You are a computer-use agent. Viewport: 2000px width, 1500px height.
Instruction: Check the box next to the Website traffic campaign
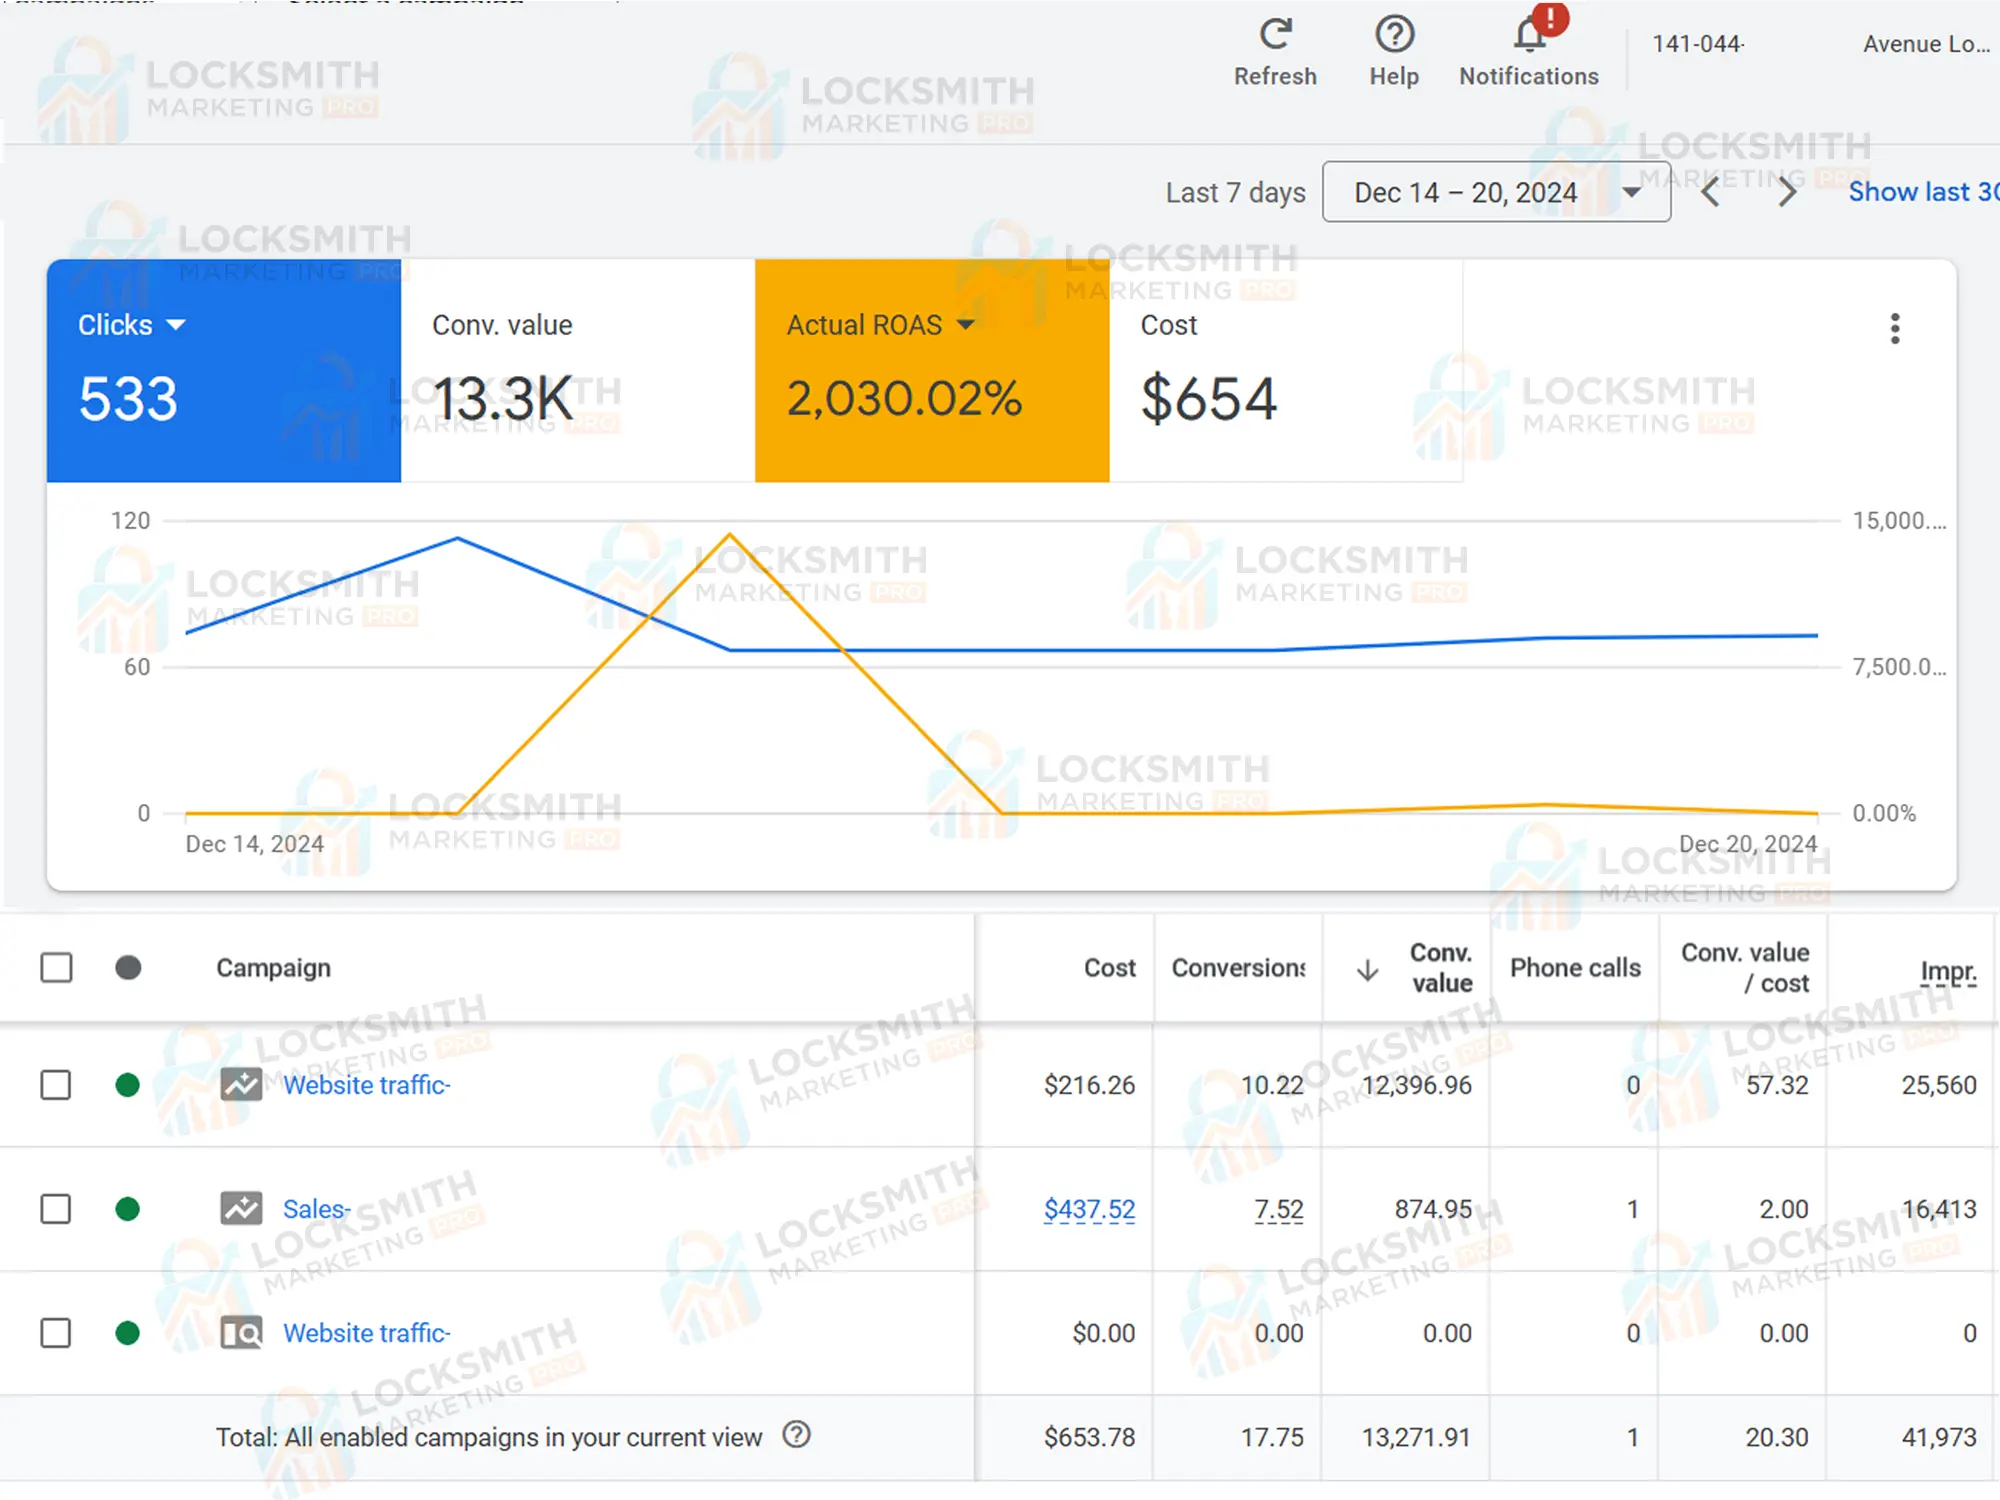coord(57,1085)
